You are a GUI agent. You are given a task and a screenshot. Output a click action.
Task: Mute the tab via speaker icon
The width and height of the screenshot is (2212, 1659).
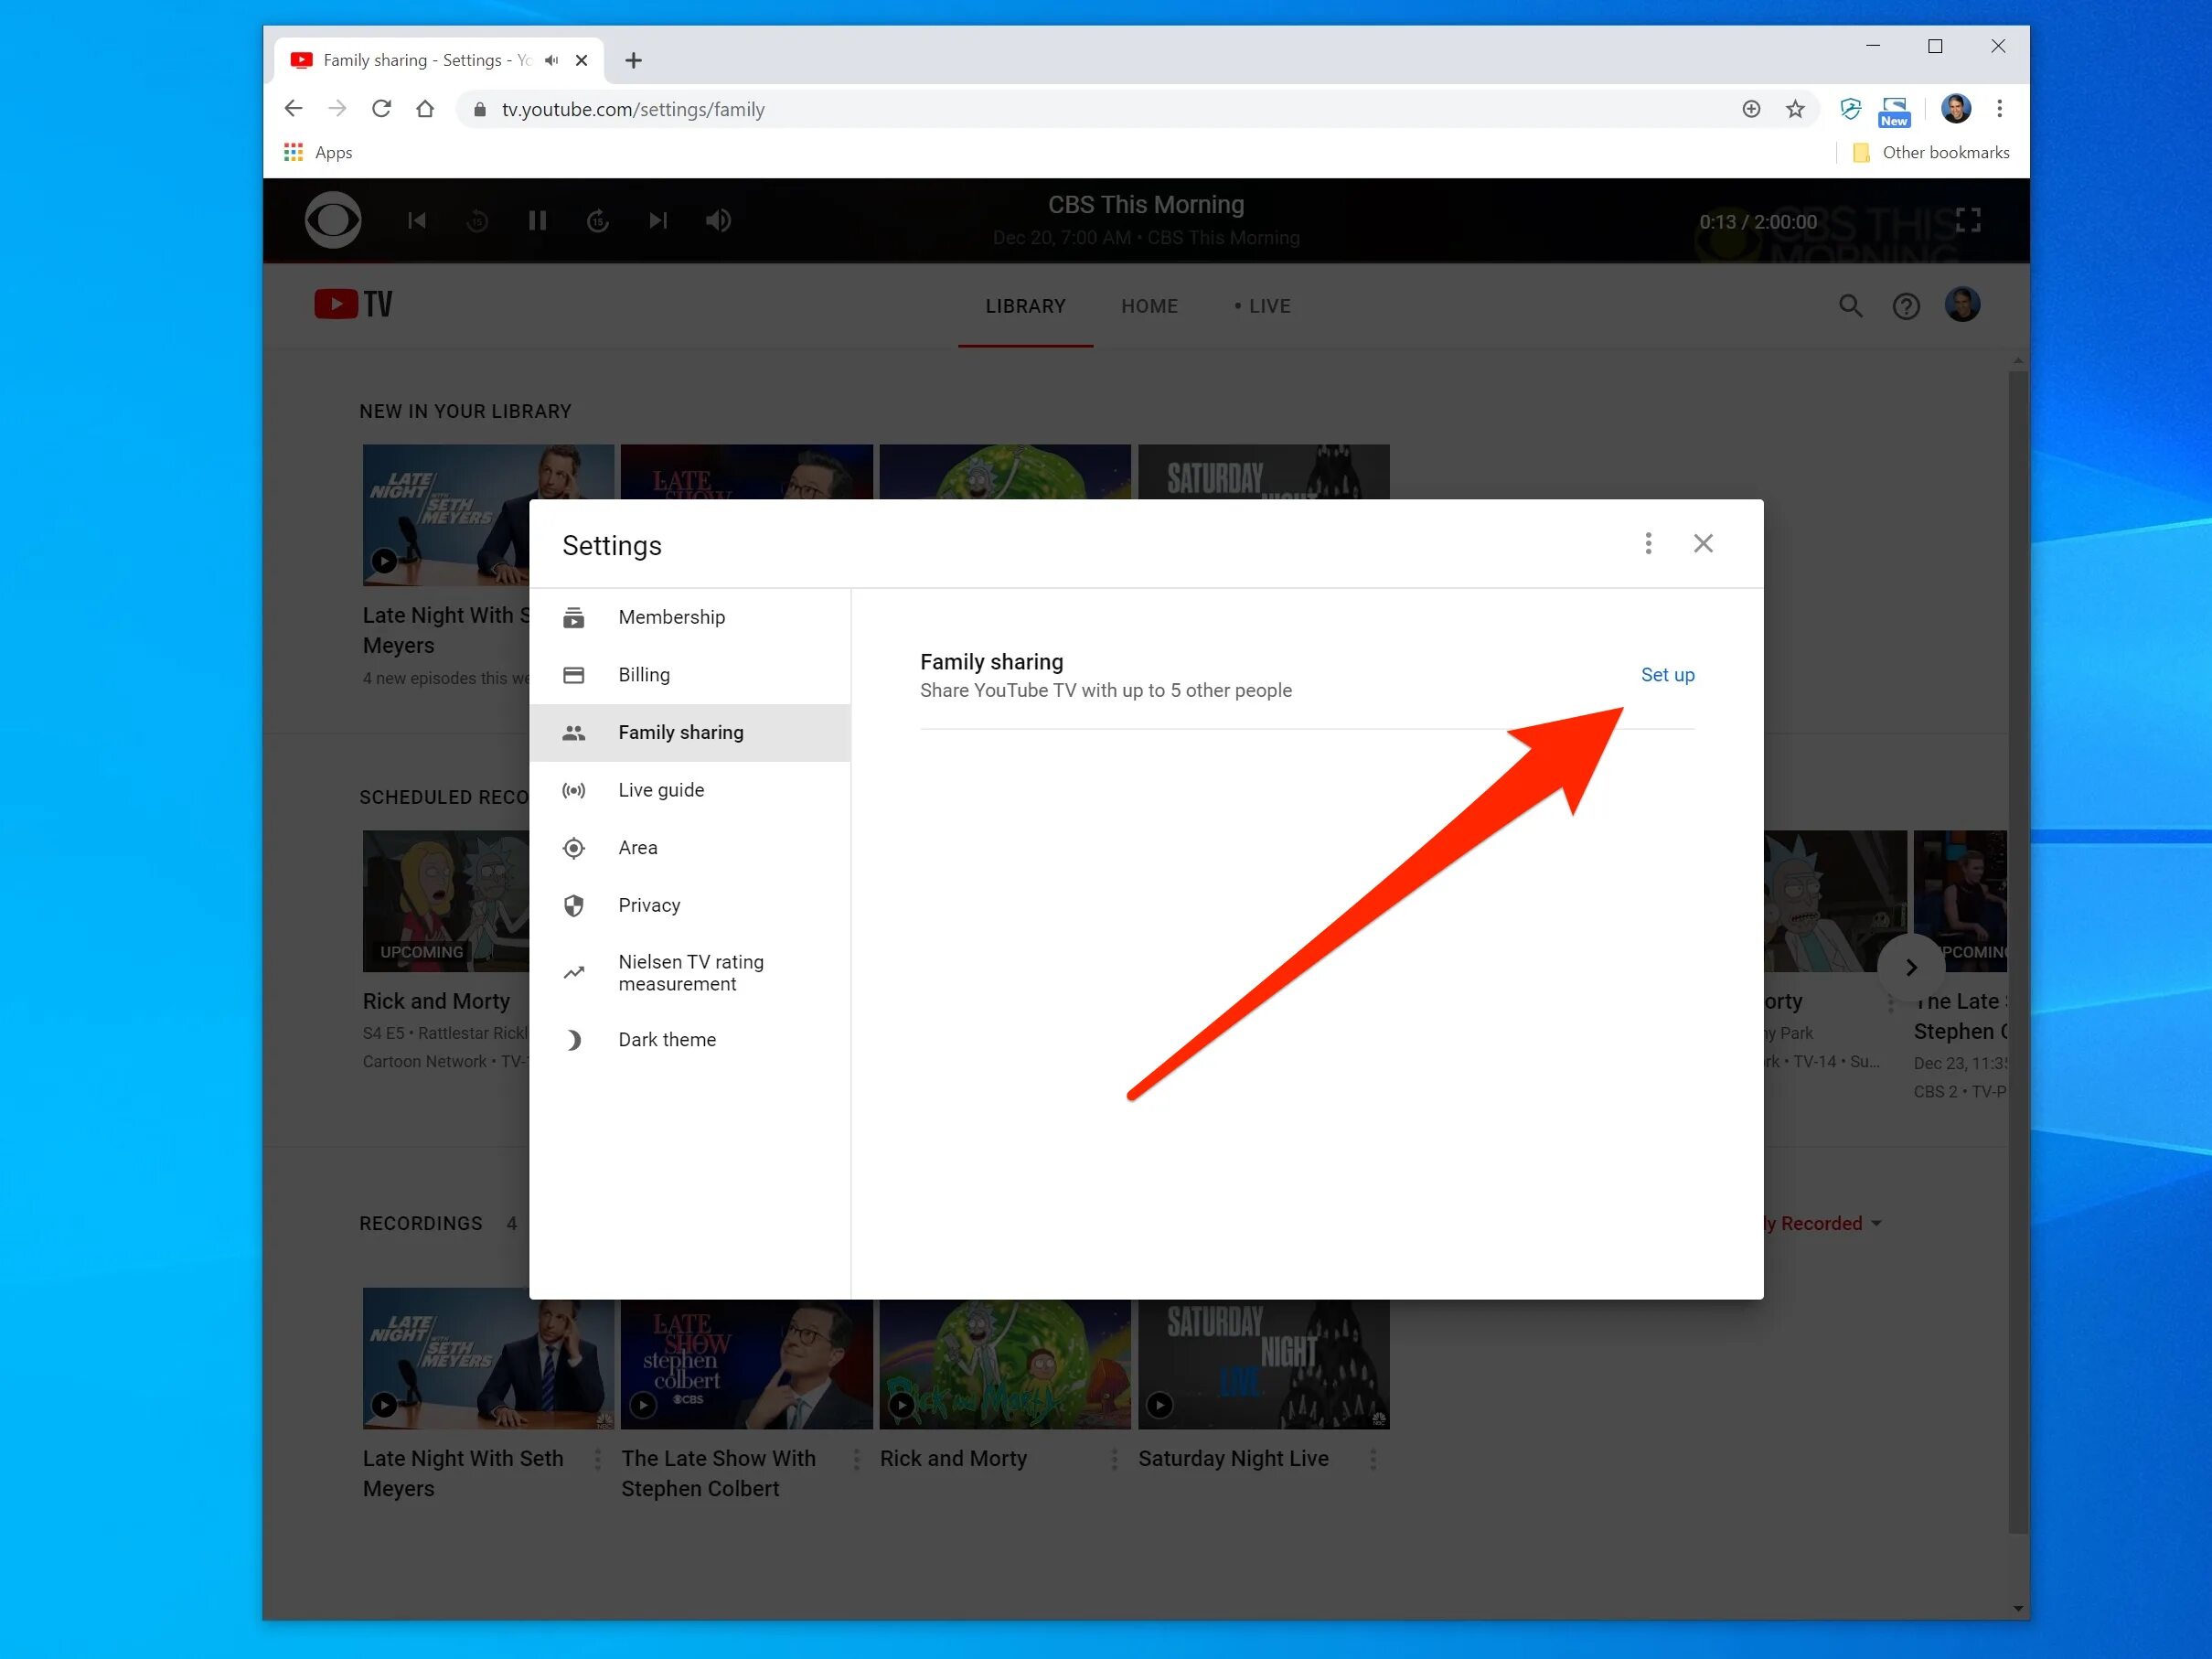click(551, 61)
